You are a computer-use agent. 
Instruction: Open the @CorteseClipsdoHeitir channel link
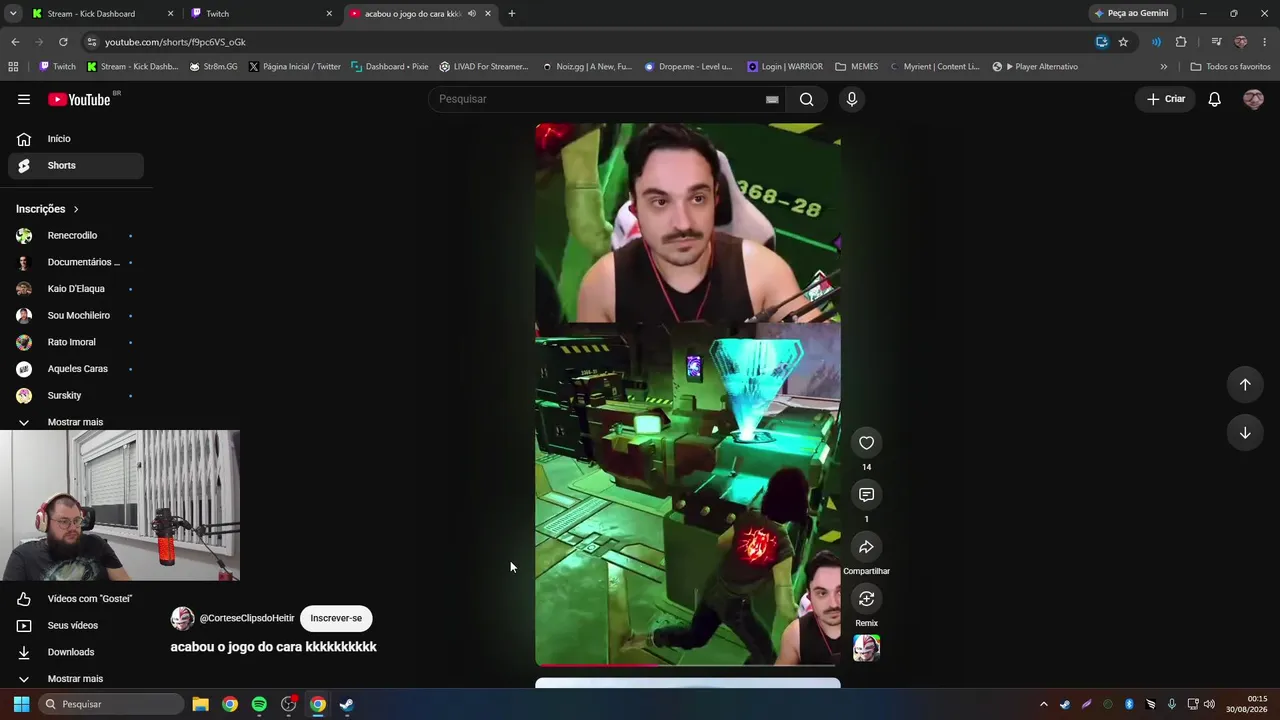[247, 618]
